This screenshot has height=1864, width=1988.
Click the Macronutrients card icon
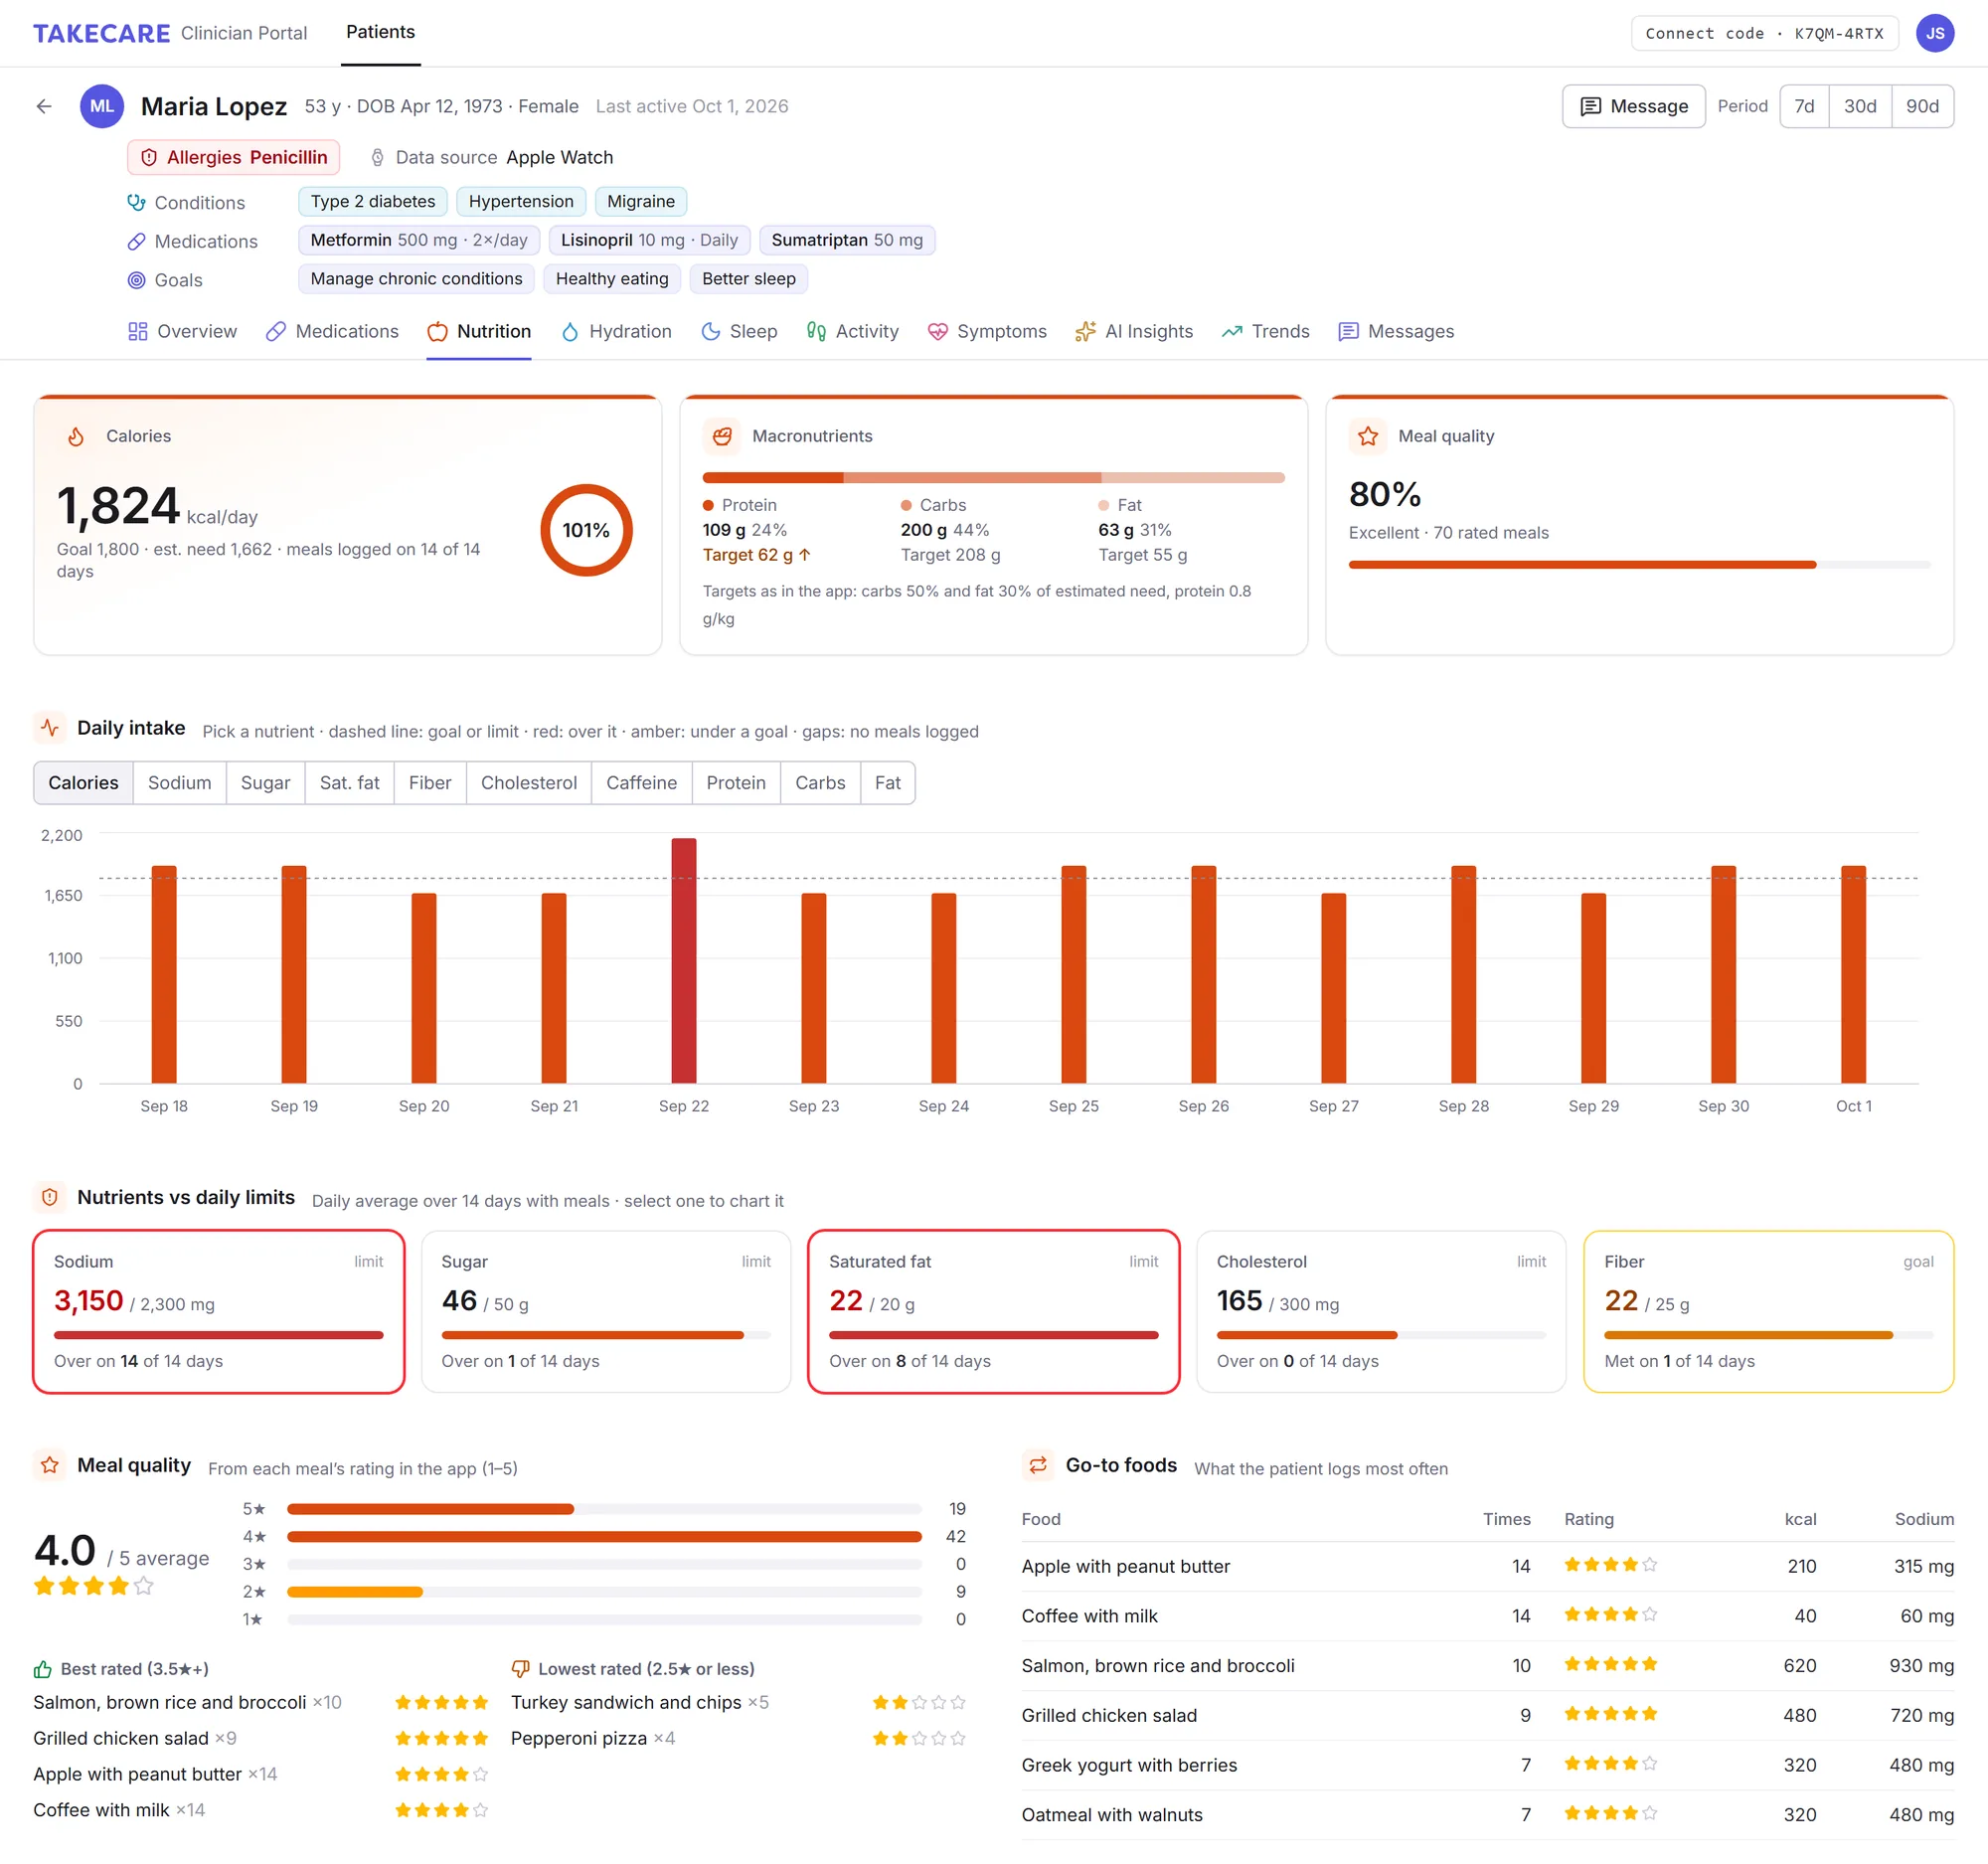(x=722, y=436)
